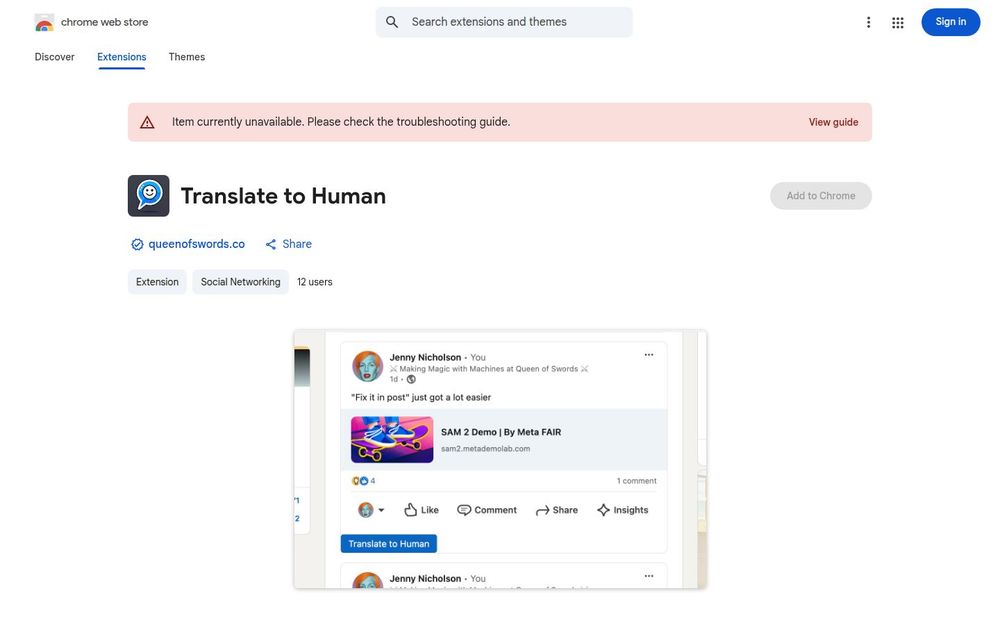Image resolution: width=1000 pixels, height=625 pixels.
Task: Click the Sign in button
Action: tap(950, 22)
